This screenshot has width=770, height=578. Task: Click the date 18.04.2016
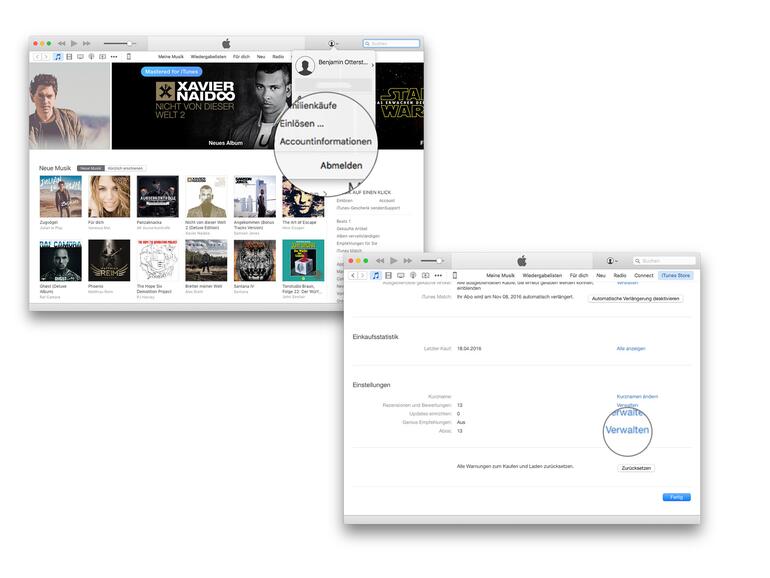(x=469, y=349)
